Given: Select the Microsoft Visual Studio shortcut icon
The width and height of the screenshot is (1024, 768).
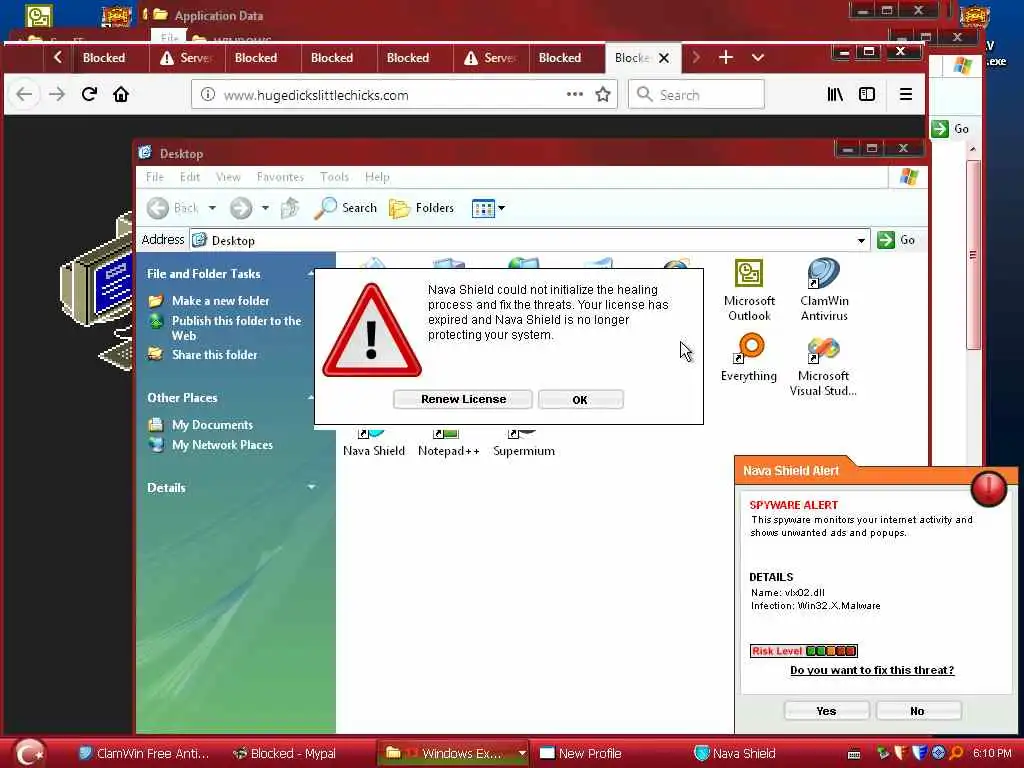Looking at the screenshot, I should tap(823, 367).
